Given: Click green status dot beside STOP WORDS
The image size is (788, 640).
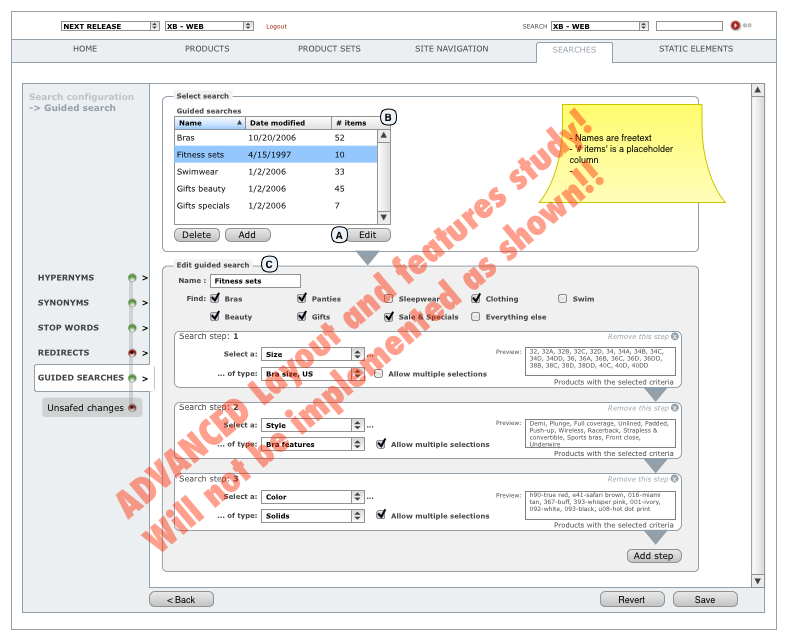Looking at the screenshot, I should 132,328.
